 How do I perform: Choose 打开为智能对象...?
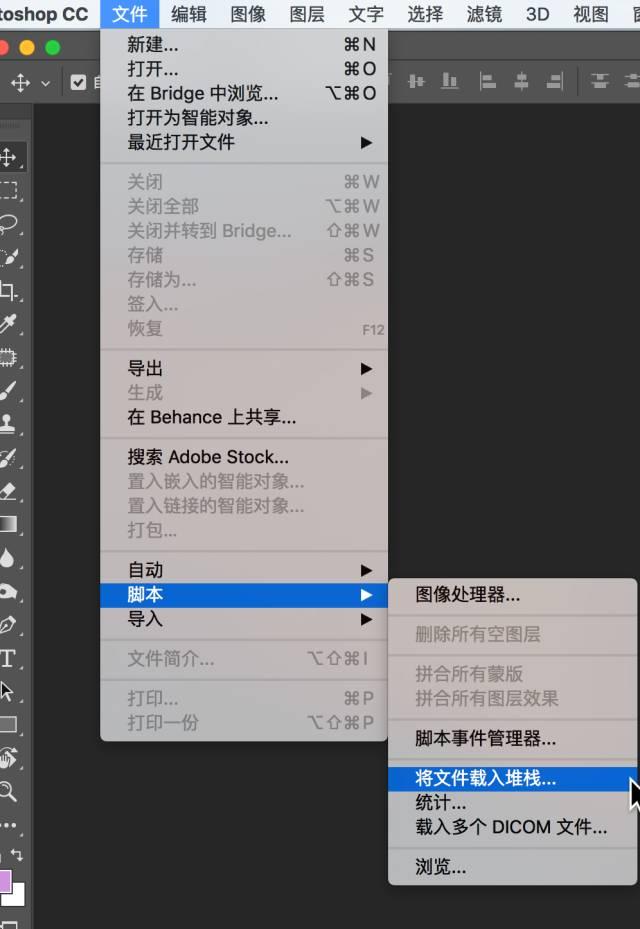(x=244, y=117)
